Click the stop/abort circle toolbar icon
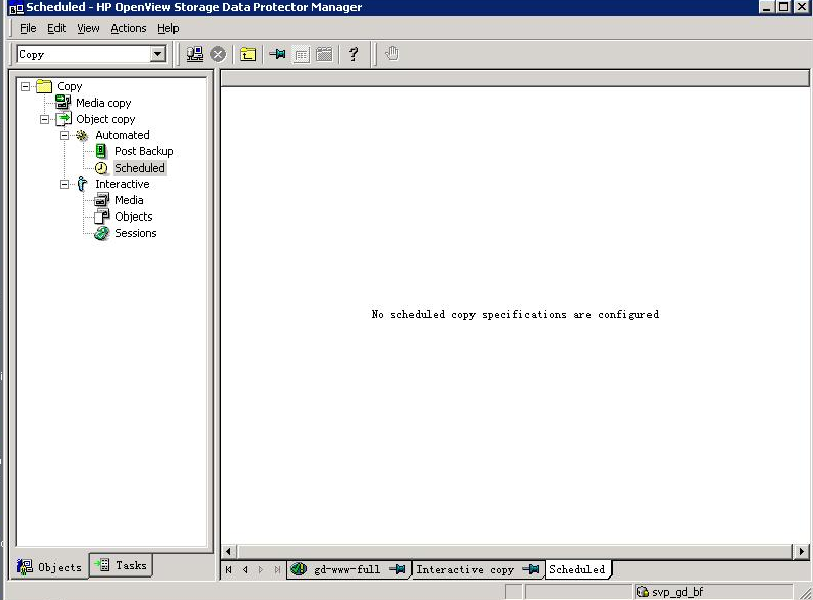The image size is (813, 600). click(x=218, y=54)
